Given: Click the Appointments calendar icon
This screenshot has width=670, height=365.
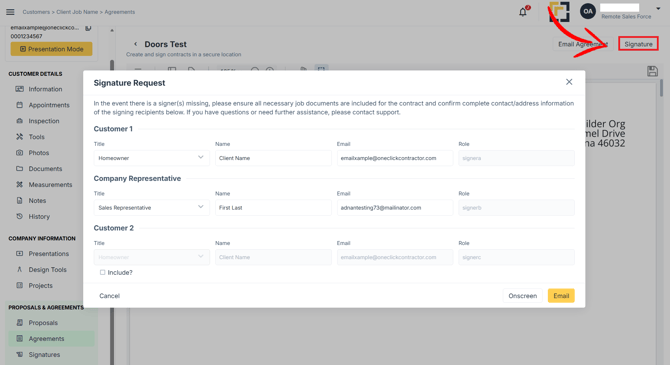Looking at the screenshot, I should 20,105.
